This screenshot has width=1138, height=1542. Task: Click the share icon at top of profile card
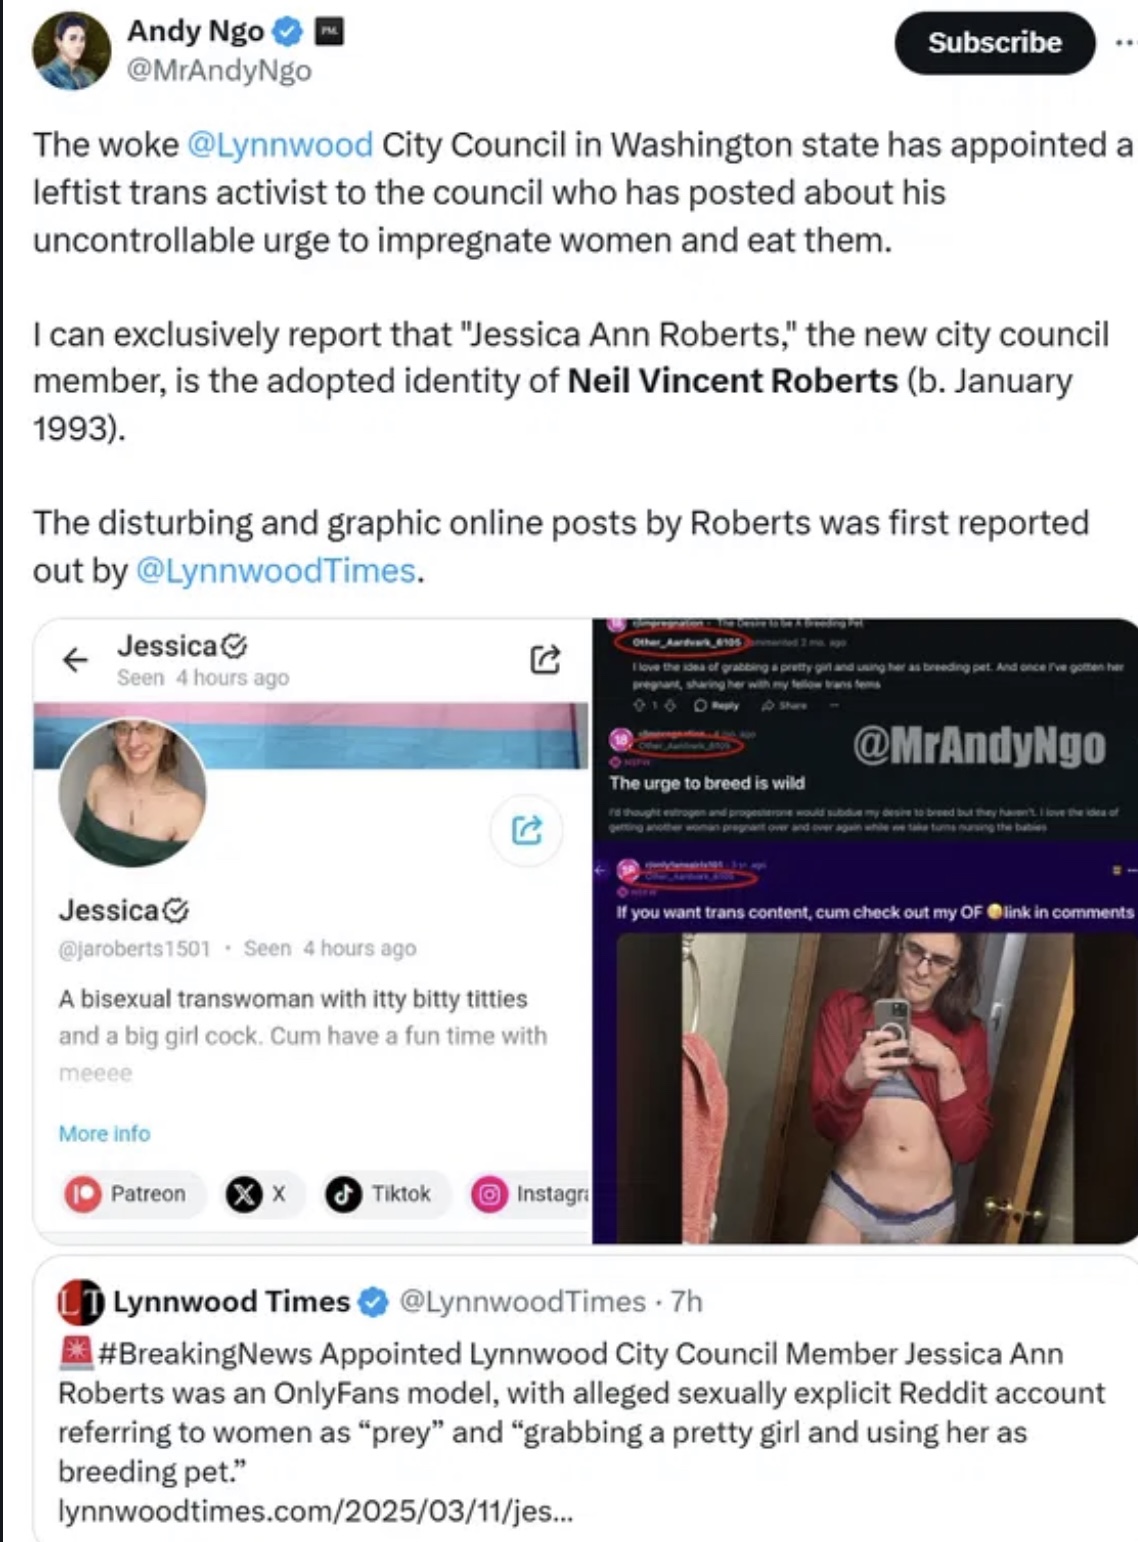[x=545, y=659]
